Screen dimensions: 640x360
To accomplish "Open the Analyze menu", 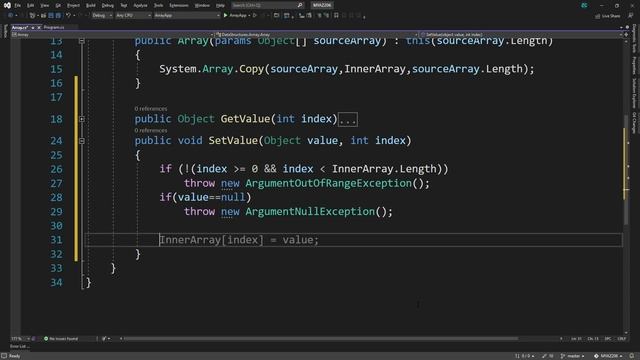I will coord(140,5).
